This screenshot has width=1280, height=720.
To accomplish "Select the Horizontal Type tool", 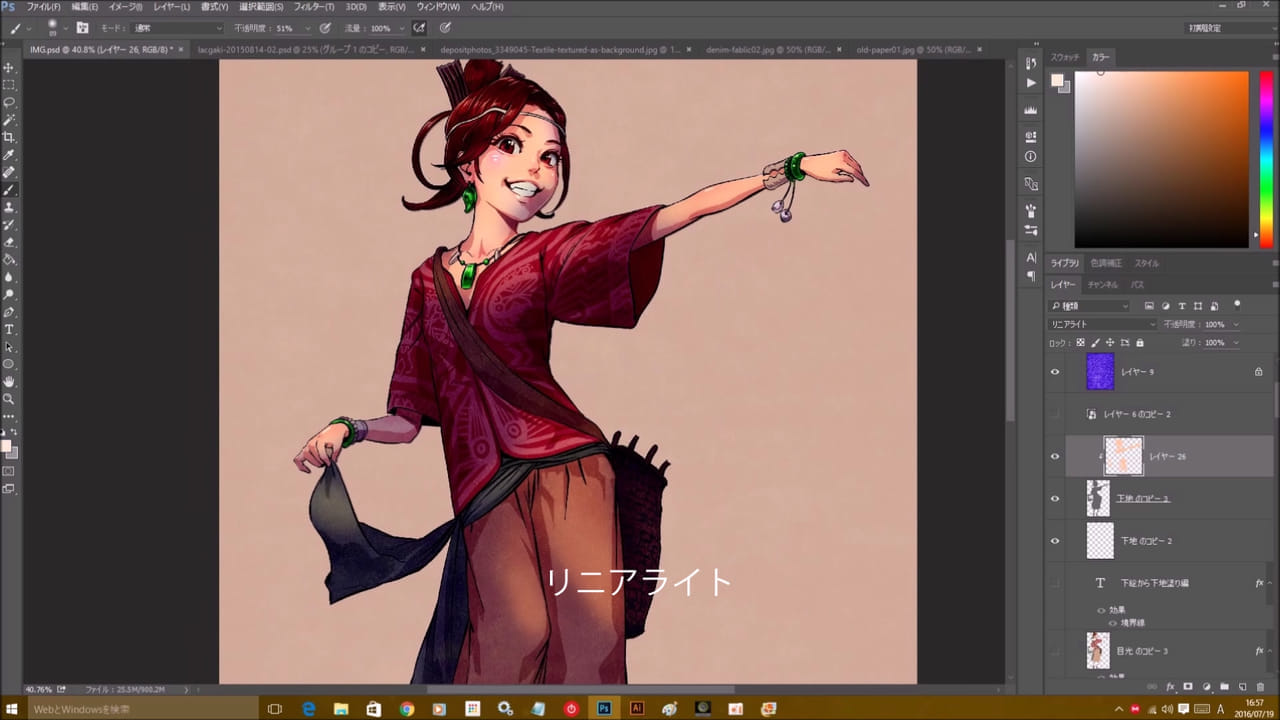I will 9,329.
